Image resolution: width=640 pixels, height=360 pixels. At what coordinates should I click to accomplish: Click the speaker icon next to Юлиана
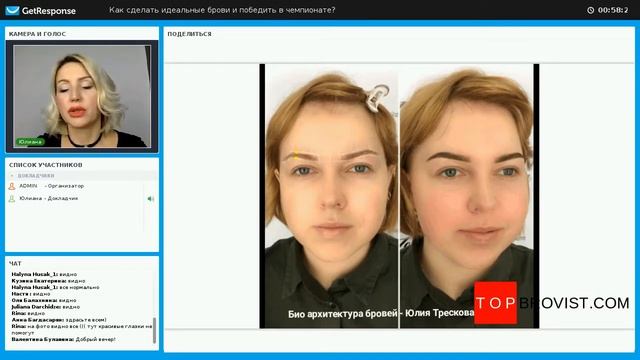pyautogui.click(x=151, y=199)
